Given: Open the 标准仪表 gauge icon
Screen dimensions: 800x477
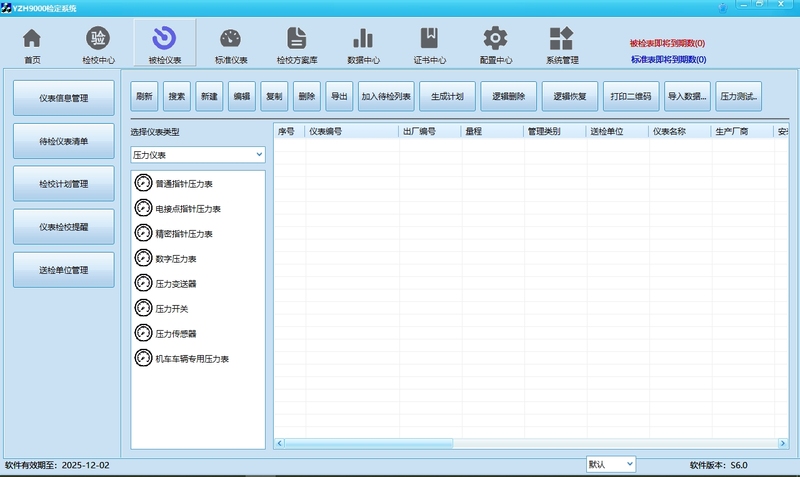Looking at the screenshot, I should pos(230,39).
